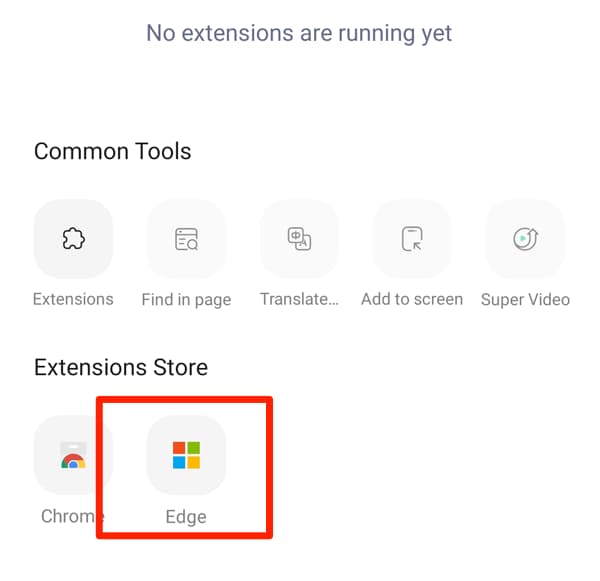Viewport: 600px width, 581px height.
Task: Click the "Extensions Store" section heading
Action: pyautogui.click(x=121, y=367)
